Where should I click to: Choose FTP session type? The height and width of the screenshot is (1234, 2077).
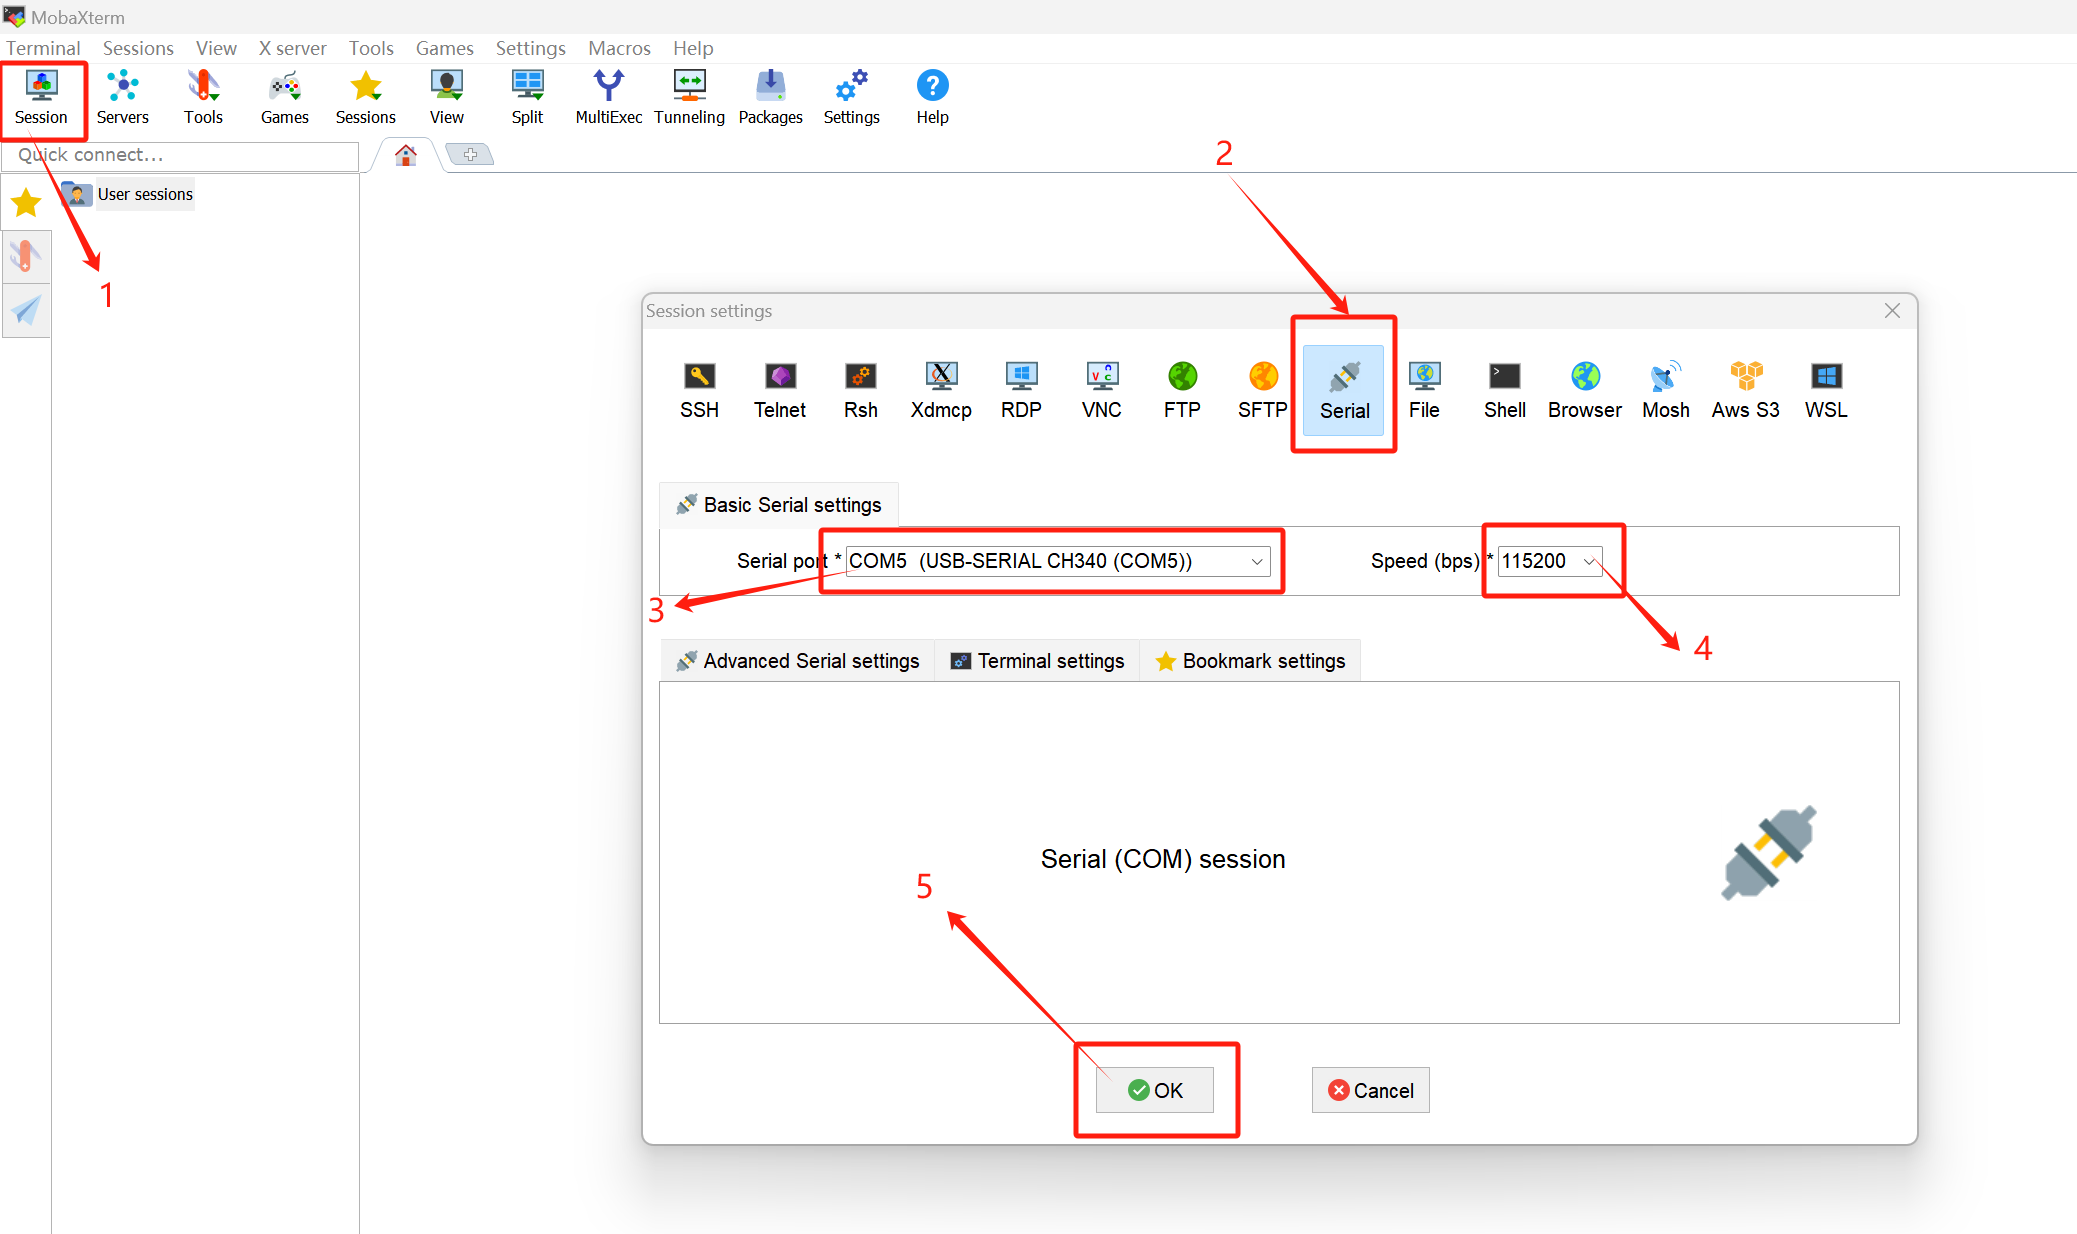1182,390
